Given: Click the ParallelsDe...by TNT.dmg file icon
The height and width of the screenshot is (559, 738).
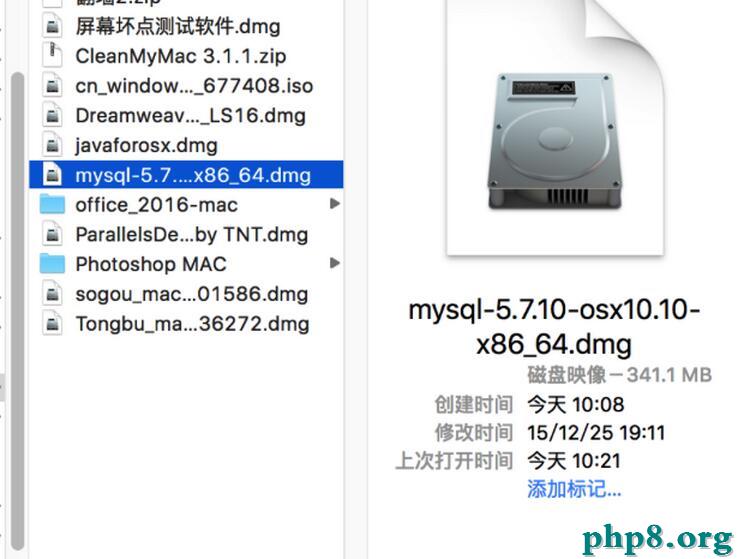Looking at the screenshot, I should click(52, 234).
